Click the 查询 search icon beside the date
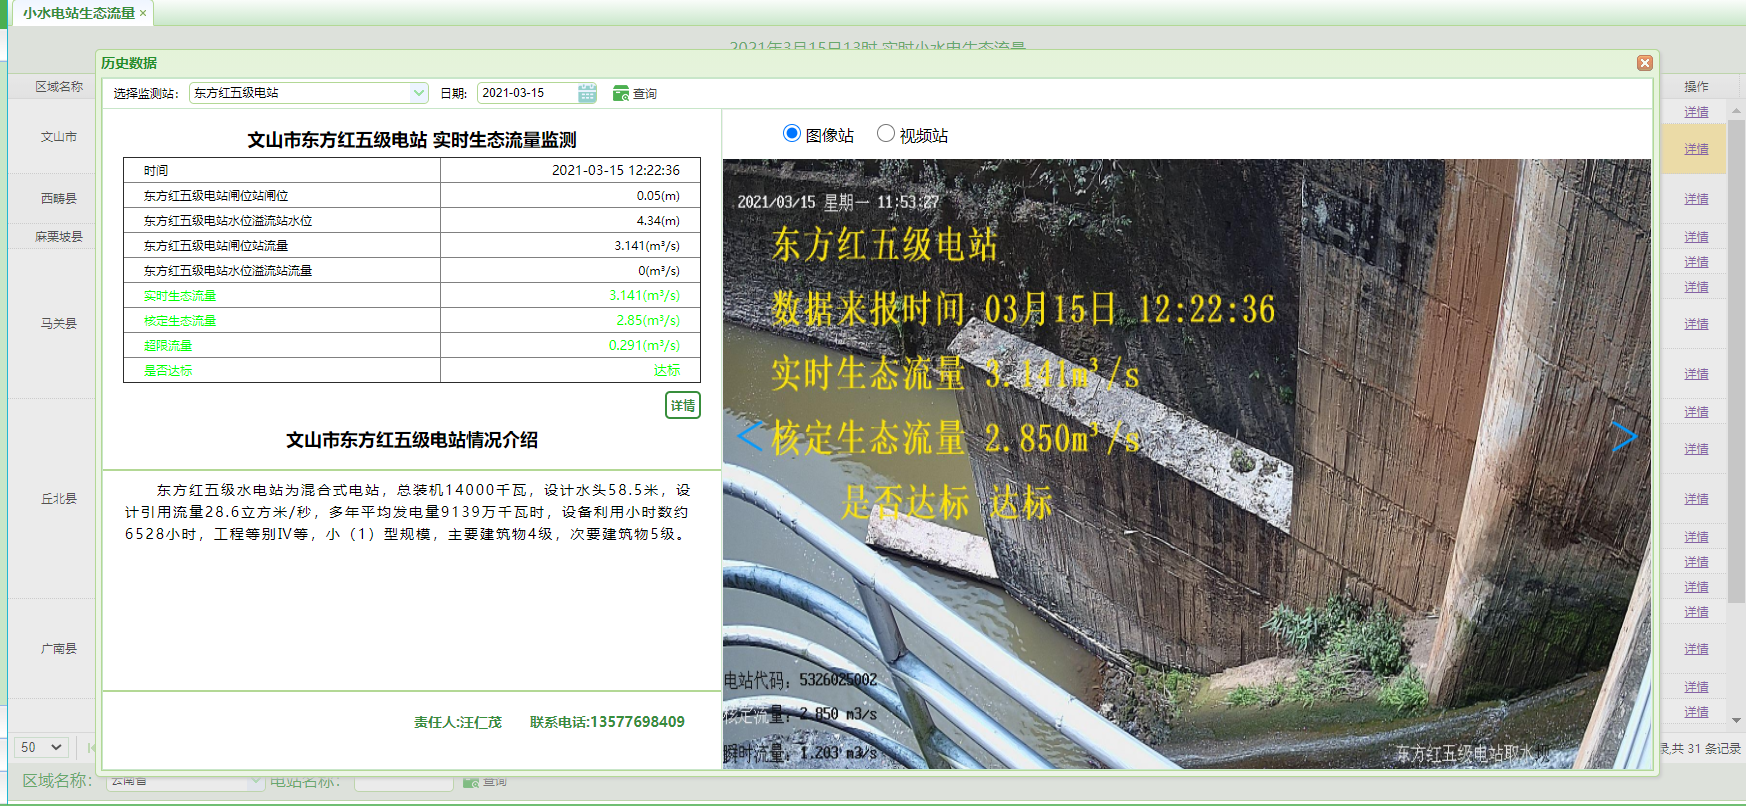 [x=621, y=93]
